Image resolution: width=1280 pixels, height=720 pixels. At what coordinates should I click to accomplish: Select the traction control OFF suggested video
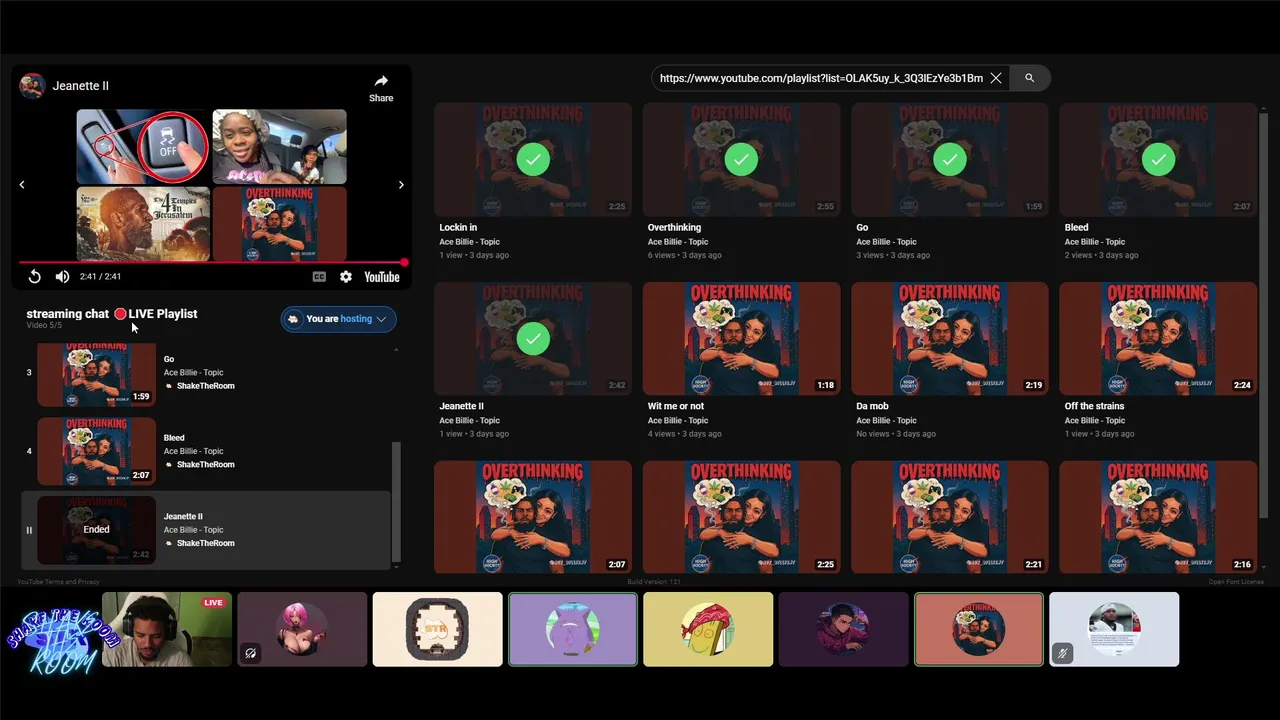tap(143, 147)
